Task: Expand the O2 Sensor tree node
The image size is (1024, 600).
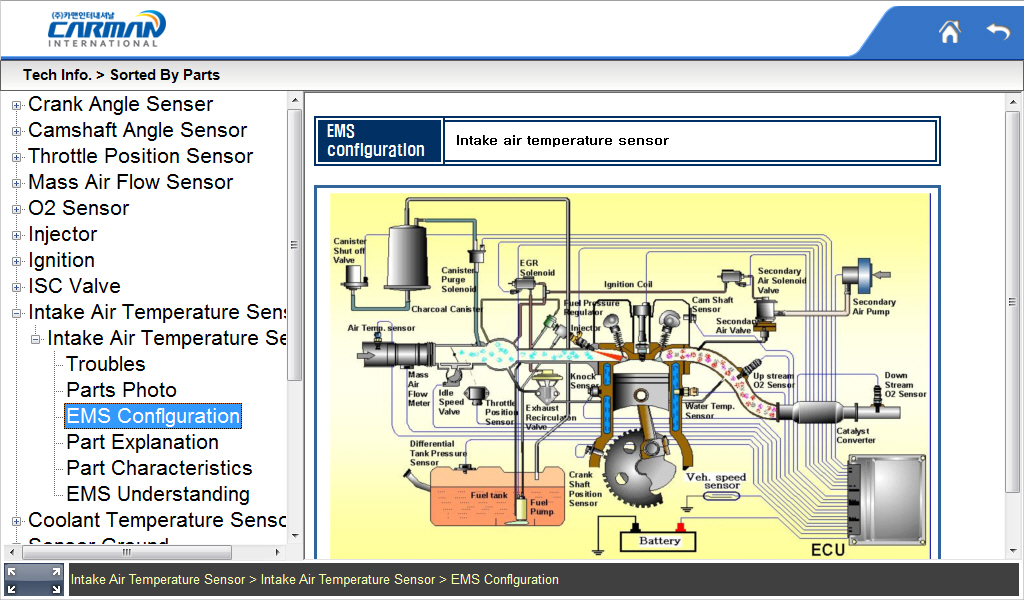Action: tap(17, 209)
